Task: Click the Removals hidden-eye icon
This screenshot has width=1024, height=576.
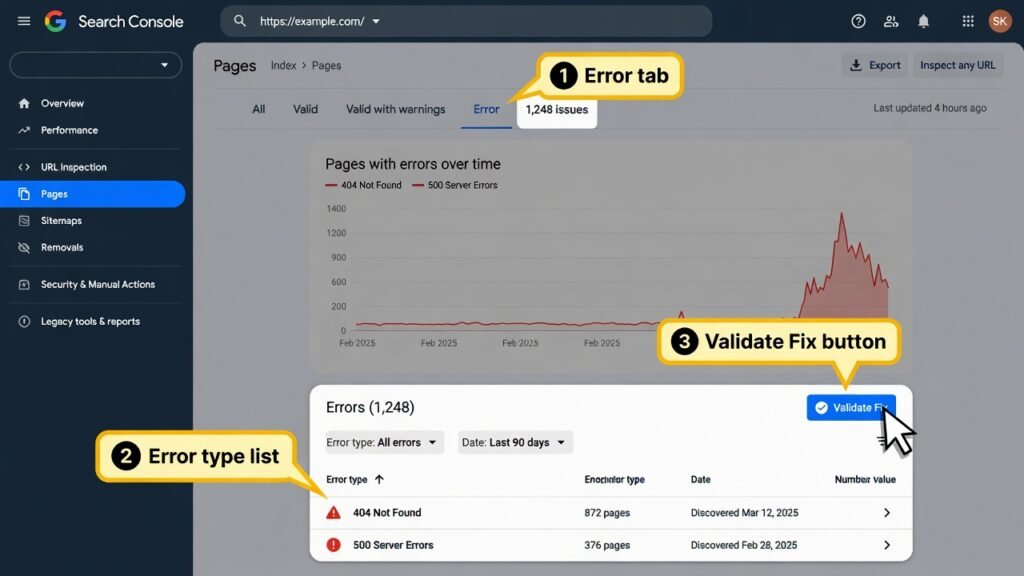Action: click(24, 248)
